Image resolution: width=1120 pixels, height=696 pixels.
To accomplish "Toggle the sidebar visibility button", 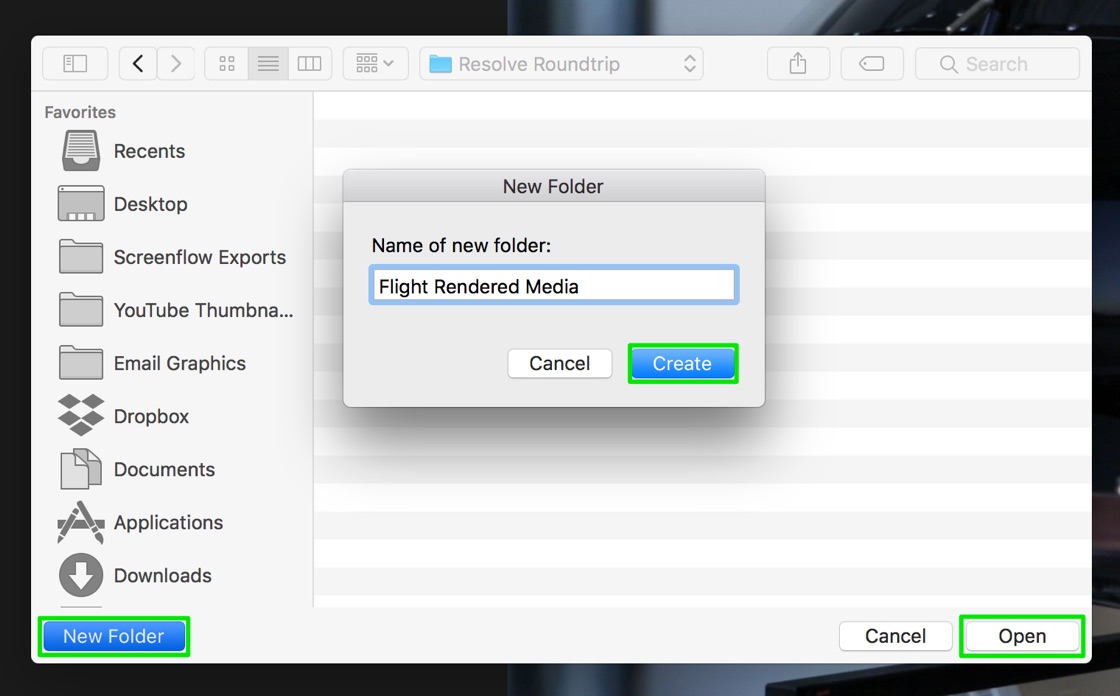I will coord(75,64).
